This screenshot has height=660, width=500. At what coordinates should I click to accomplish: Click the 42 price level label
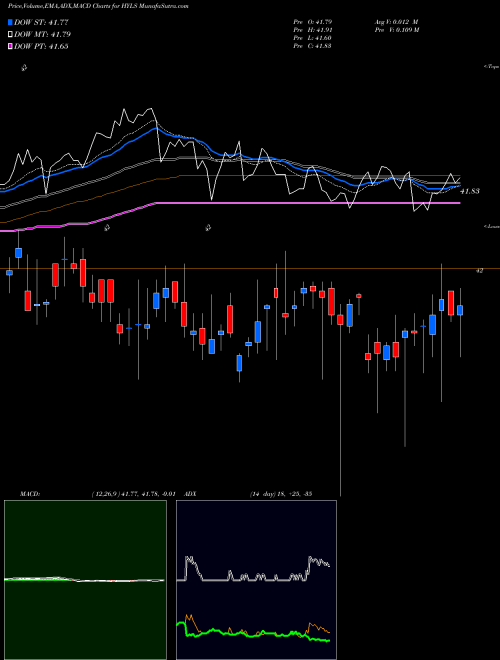[479, 271]
